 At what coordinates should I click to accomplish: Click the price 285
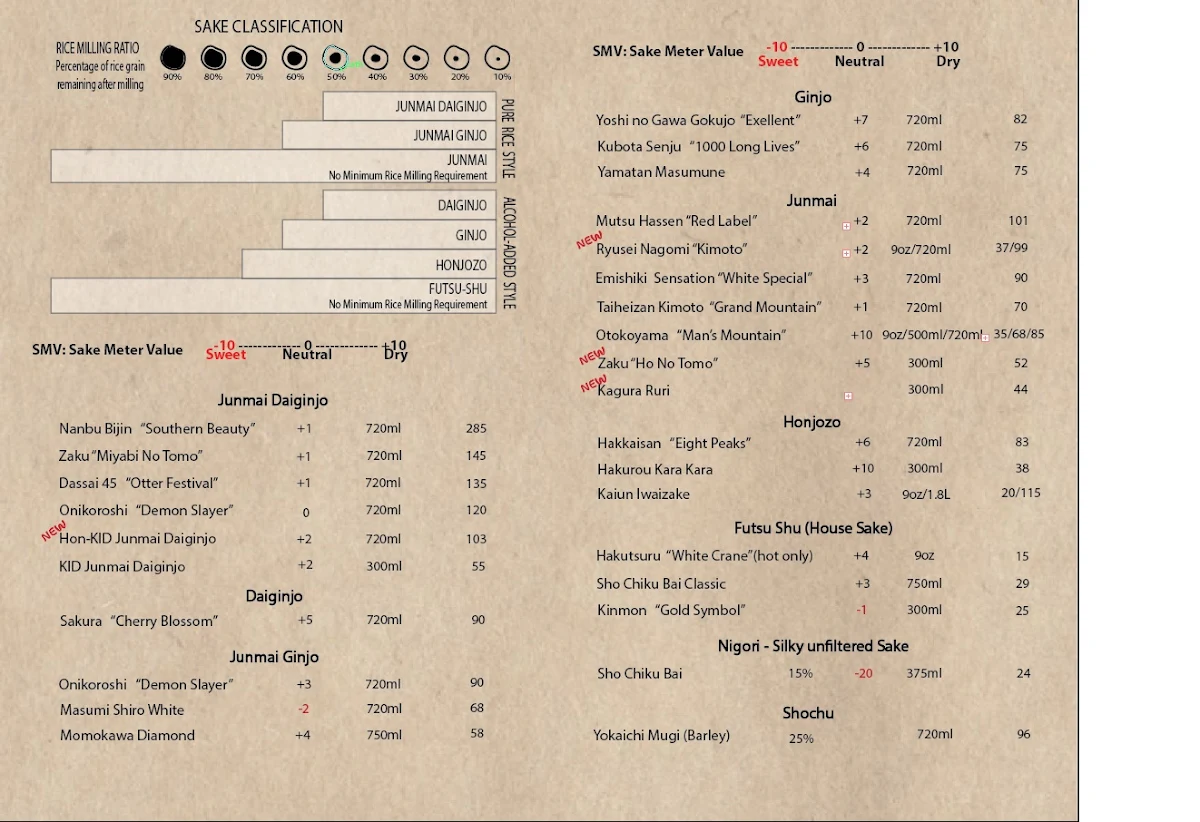476,428
